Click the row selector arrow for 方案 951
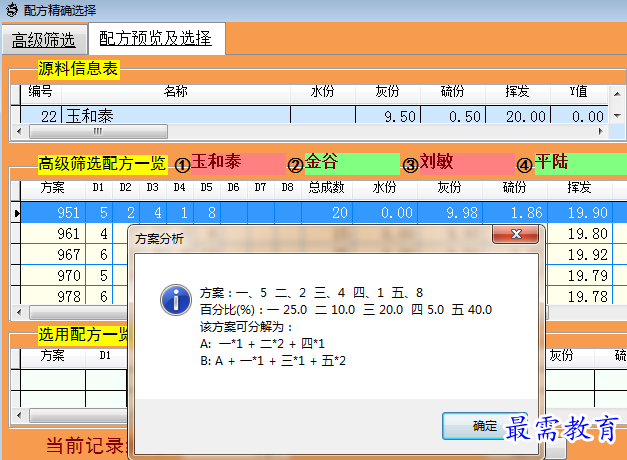Image resolution: width=627 pixels, height=460 pixels. tap(16, 213)
